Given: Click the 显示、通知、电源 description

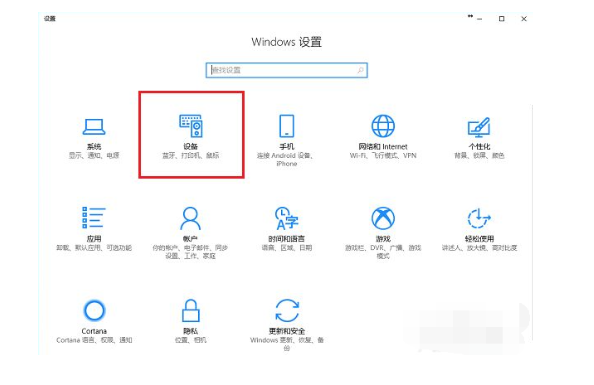Looking at the screenshot, I should (94, 155).
